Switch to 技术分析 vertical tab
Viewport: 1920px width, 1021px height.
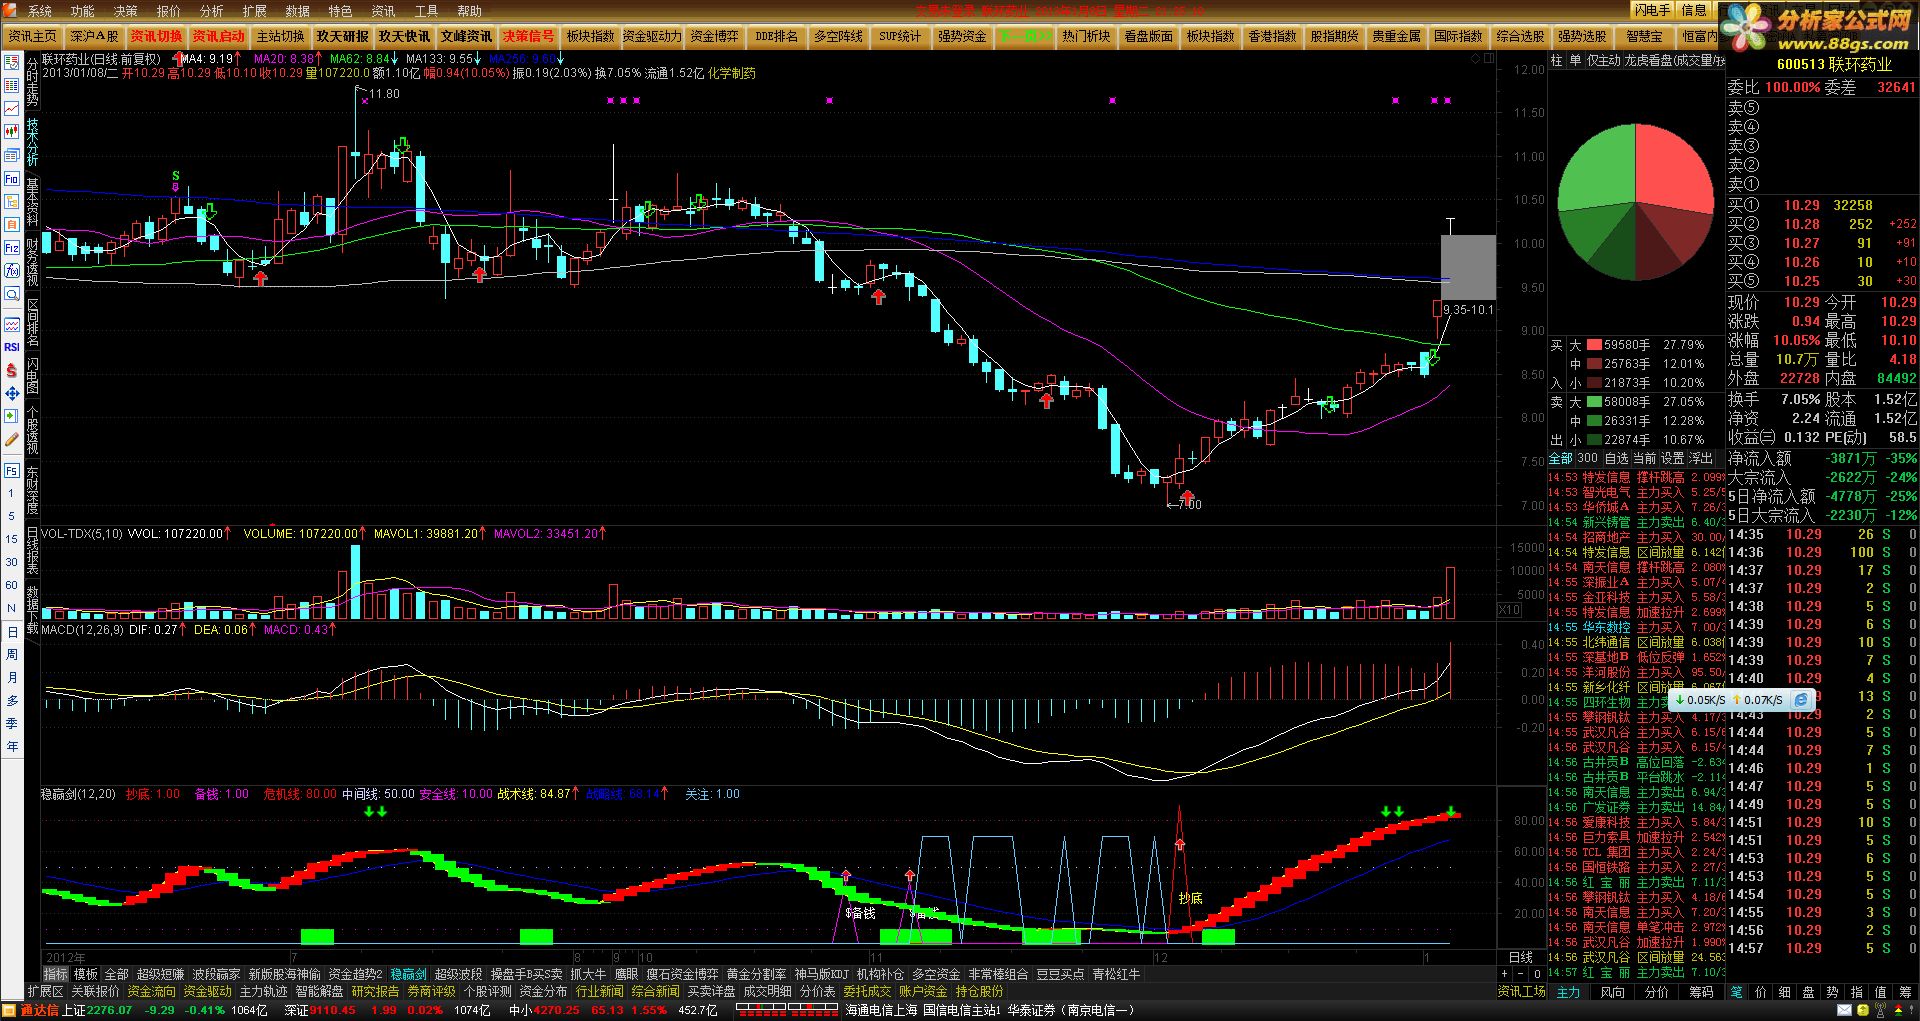(32, 141)
